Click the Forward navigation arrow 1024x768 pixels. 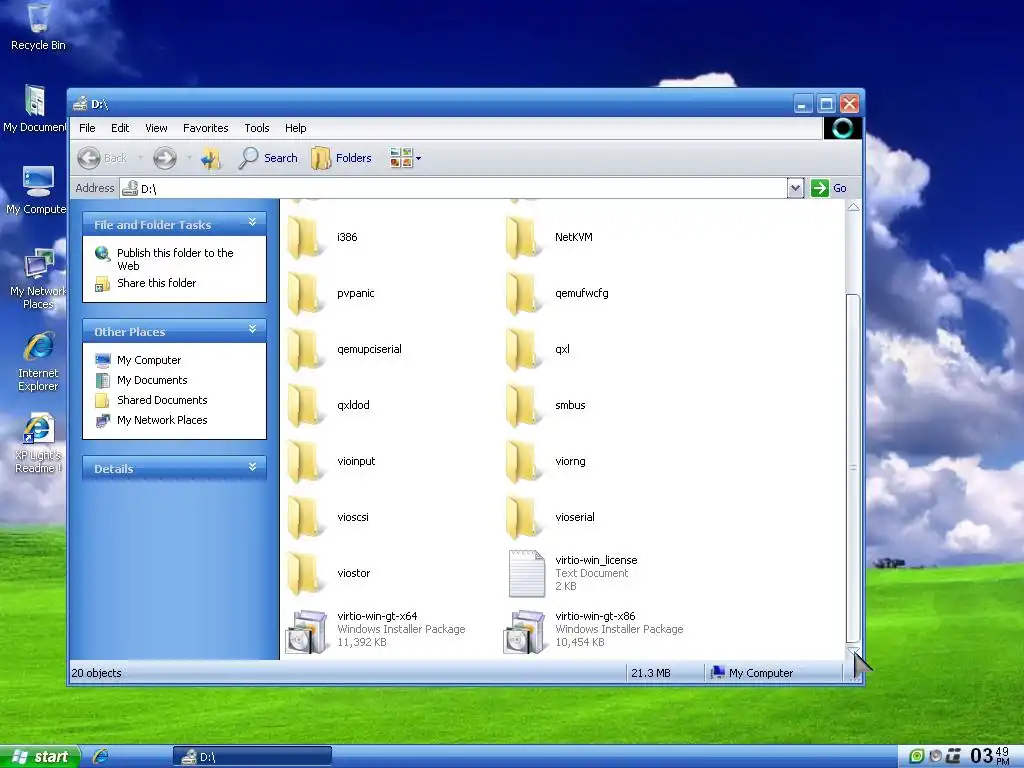pyautogui.click(x=165, y=158)
